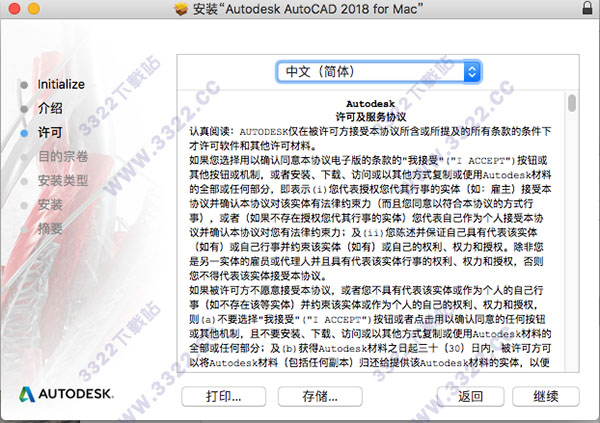600x423 pixels.
Task: Click the lock icon in title bar
Action: click(x=587, y=8)
